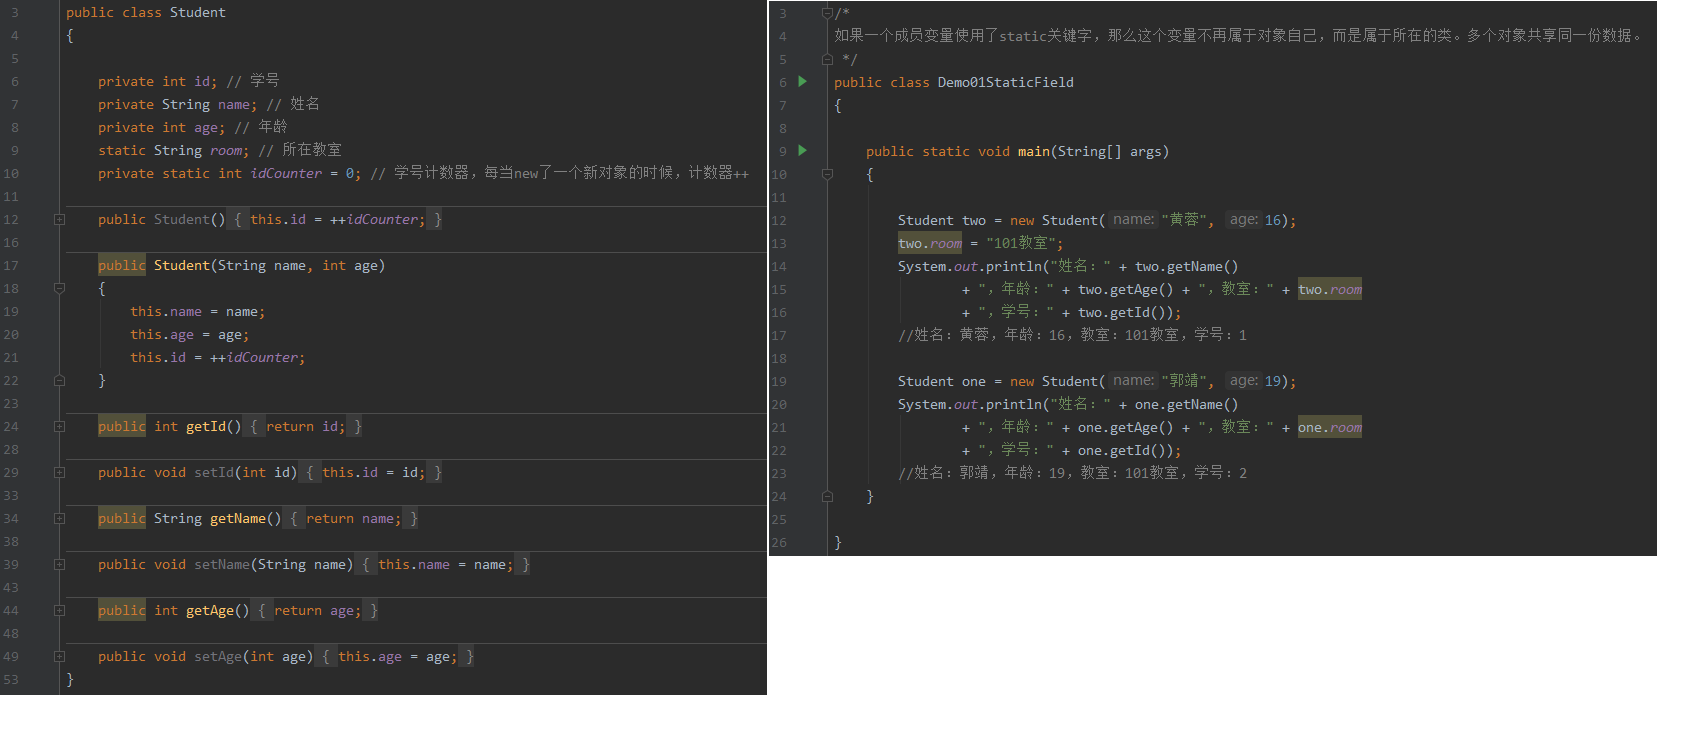The height and width of the screenshot is (736, 1684).
Task: Expand the folded getAge() method
Action: click(59, 611)
